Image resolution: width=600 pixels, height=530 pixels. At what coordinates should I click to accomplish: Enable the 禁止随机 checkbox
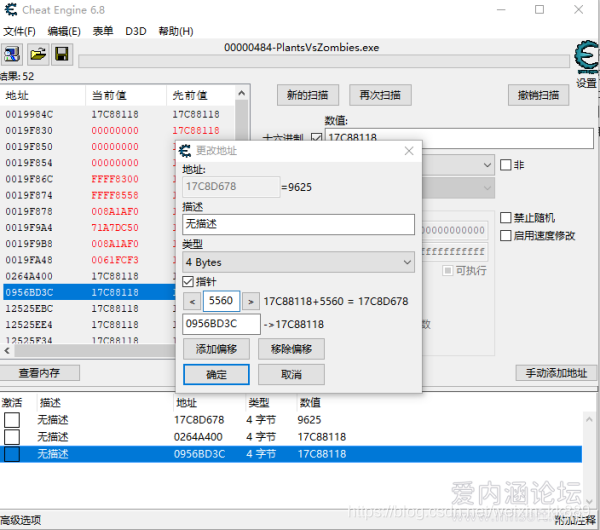[x=506, y=218]
